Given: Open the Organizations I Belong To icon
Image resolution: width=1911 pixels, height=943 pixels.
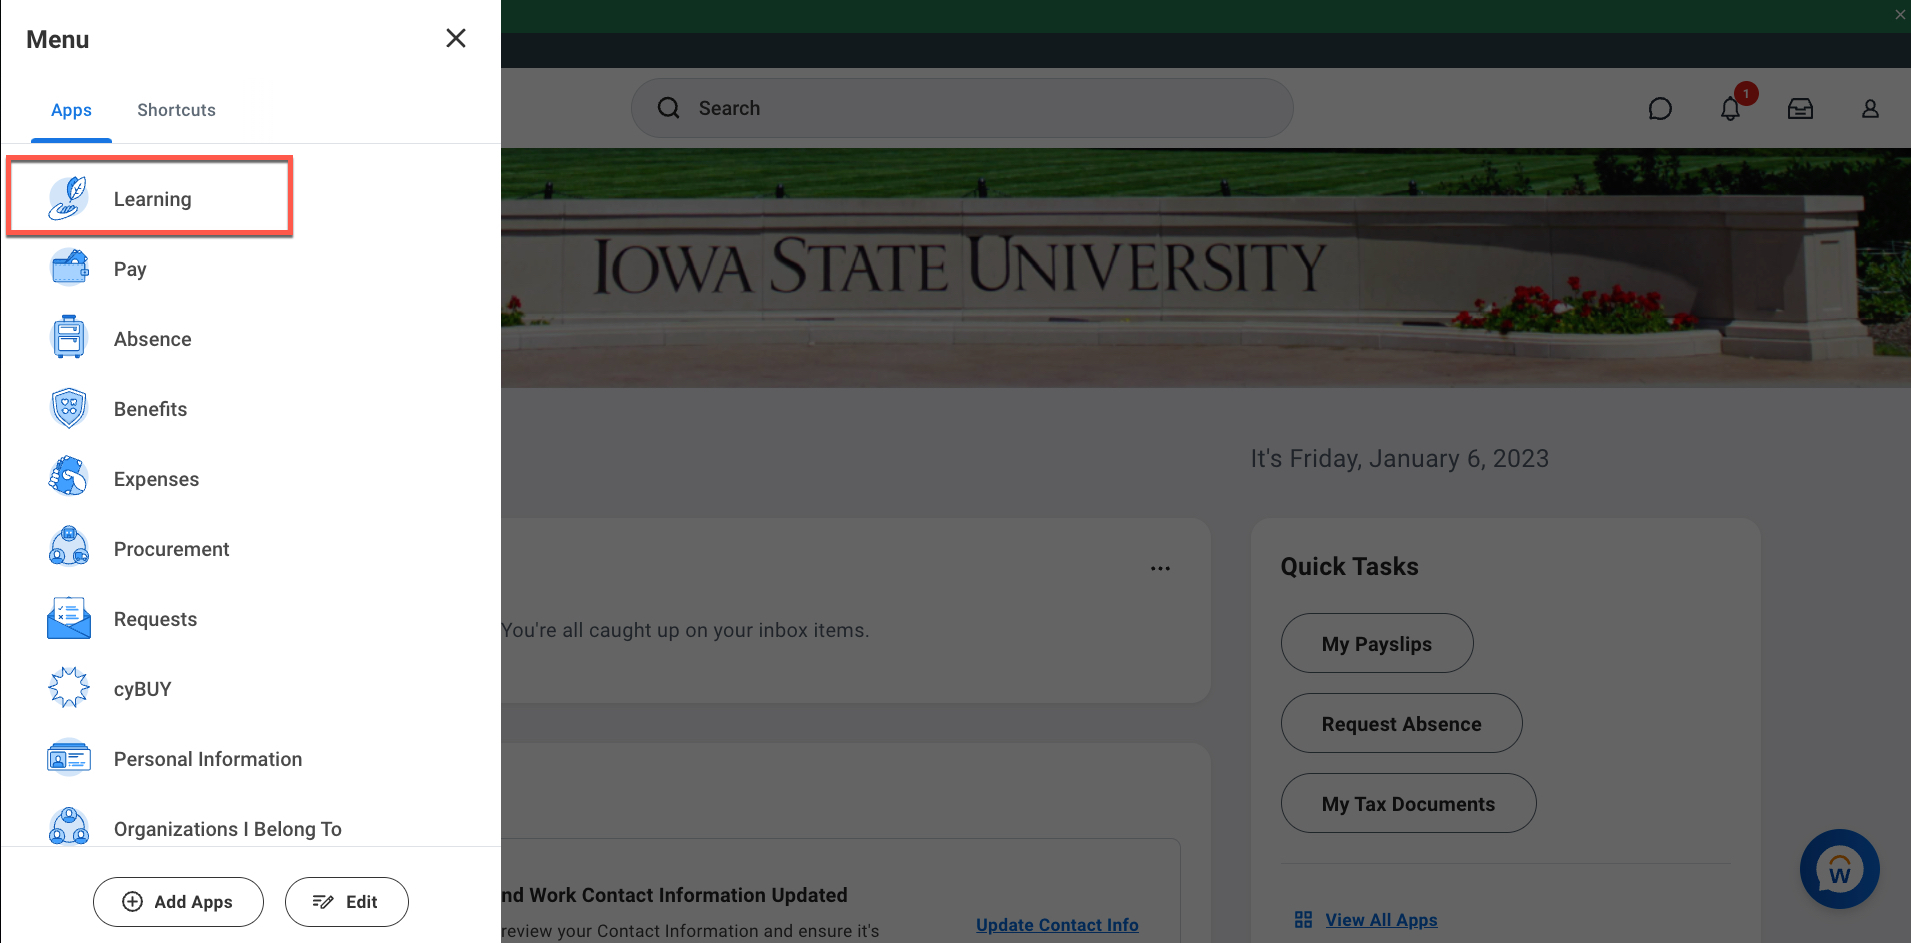Looking at the screenshot, I should (x=69, y=826).
